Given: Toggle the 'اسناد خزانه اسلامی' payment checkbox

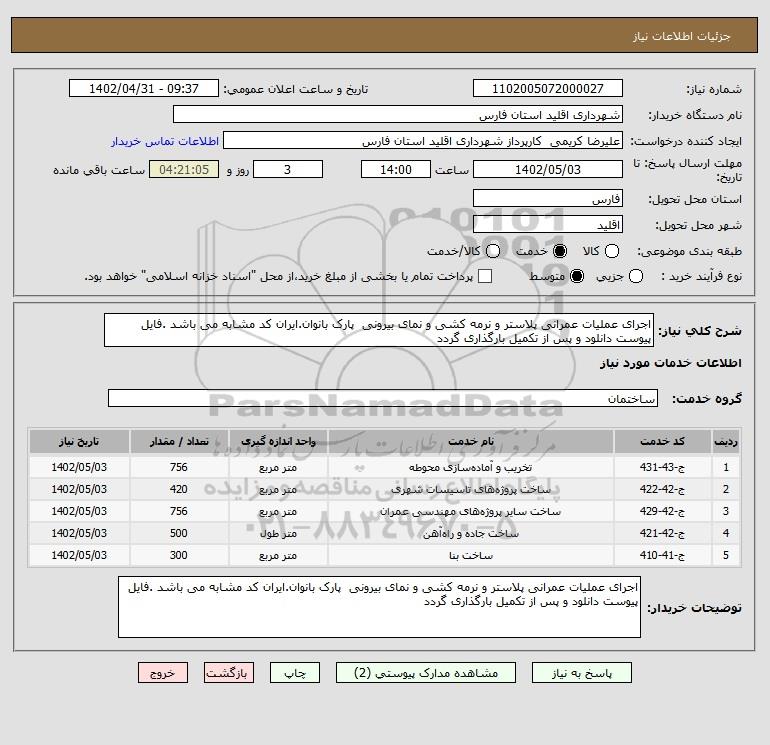Looking at the screenshot, I should (x=485, y=276).
